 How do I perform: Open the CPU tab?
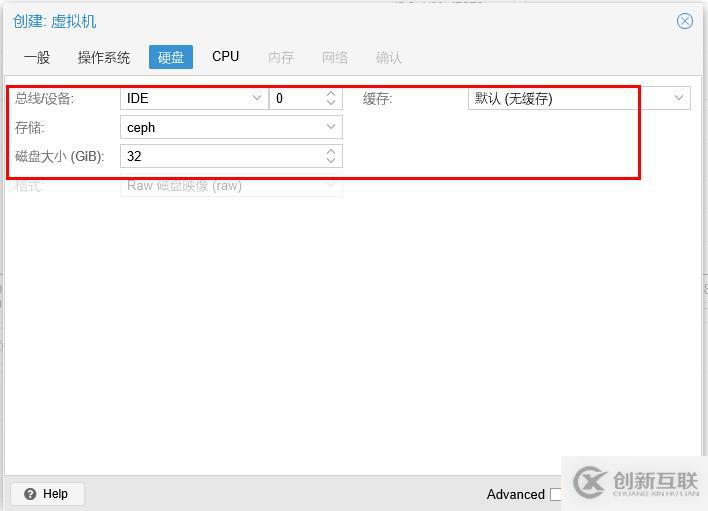225,56
